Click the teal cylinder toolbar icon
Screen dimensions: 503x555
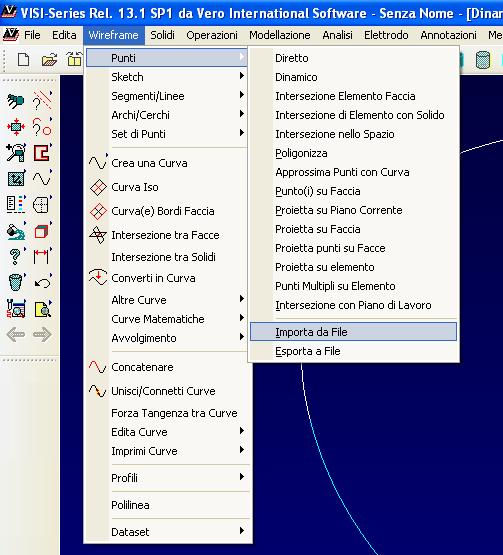[x=482, y=59]
